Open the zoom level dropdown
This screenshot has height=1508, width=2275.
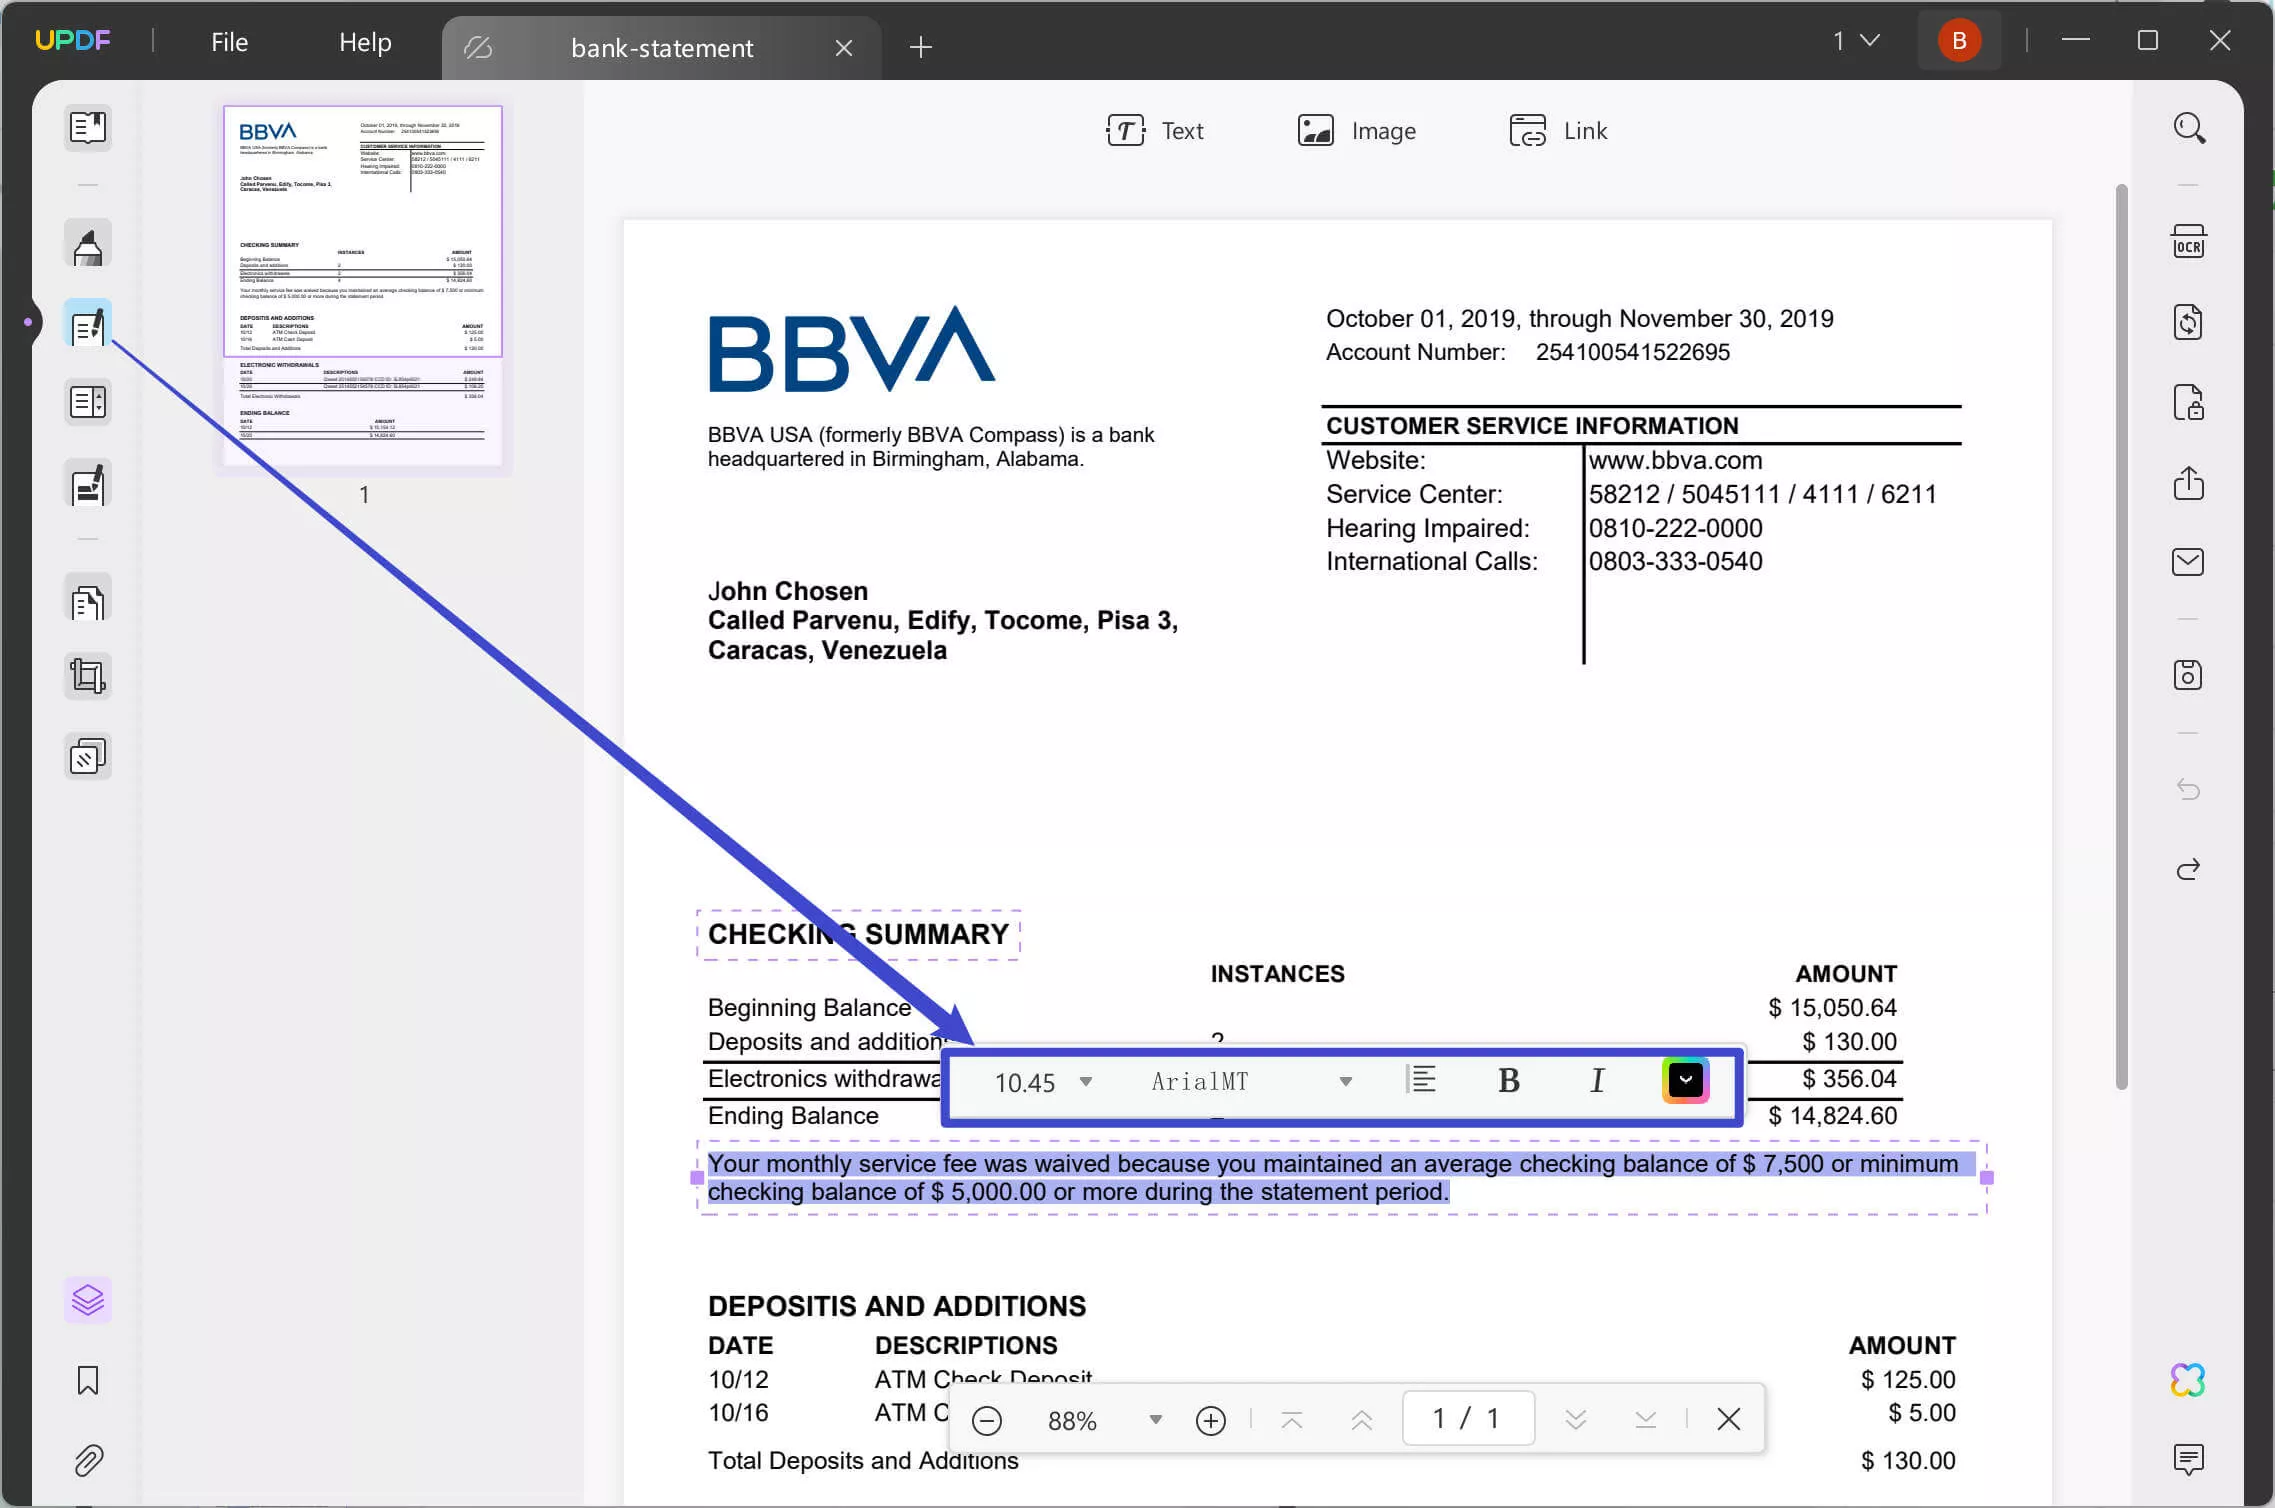click(x=1155, y=1420)
